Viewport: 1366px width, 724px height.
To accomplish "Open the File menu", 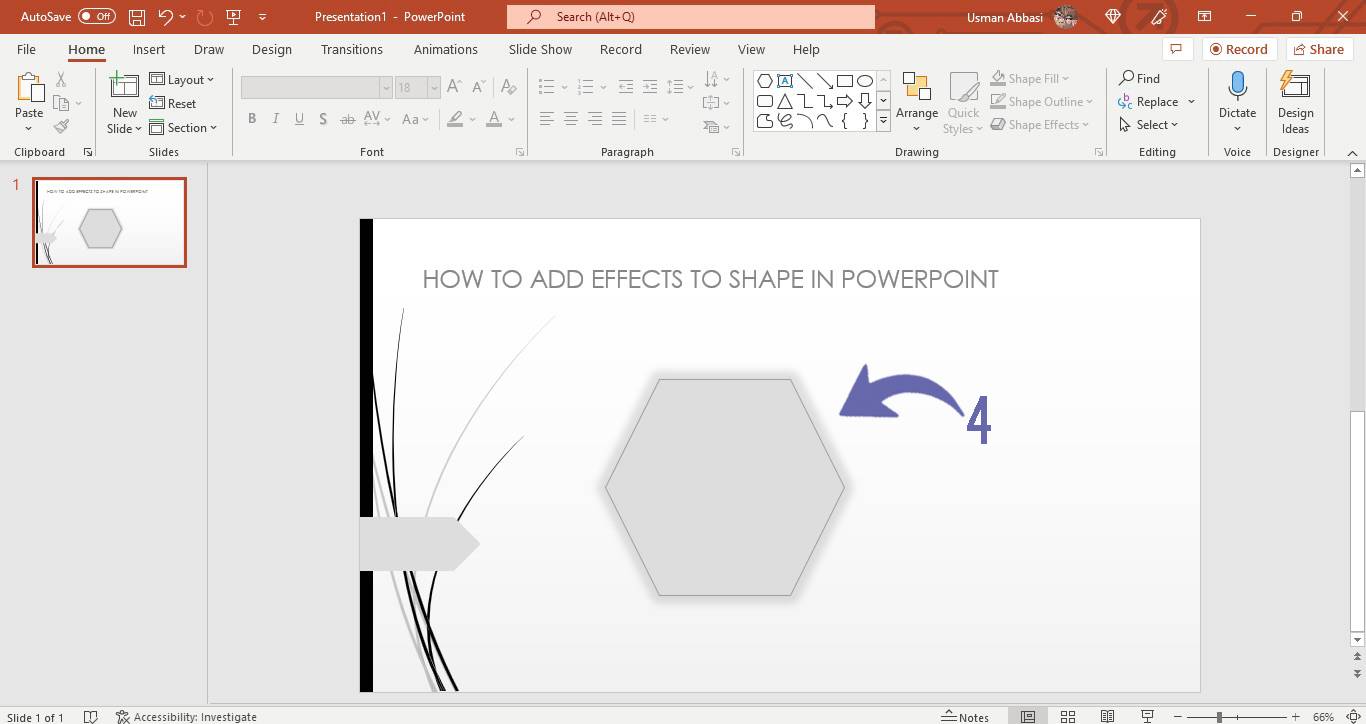I will 26,49.
